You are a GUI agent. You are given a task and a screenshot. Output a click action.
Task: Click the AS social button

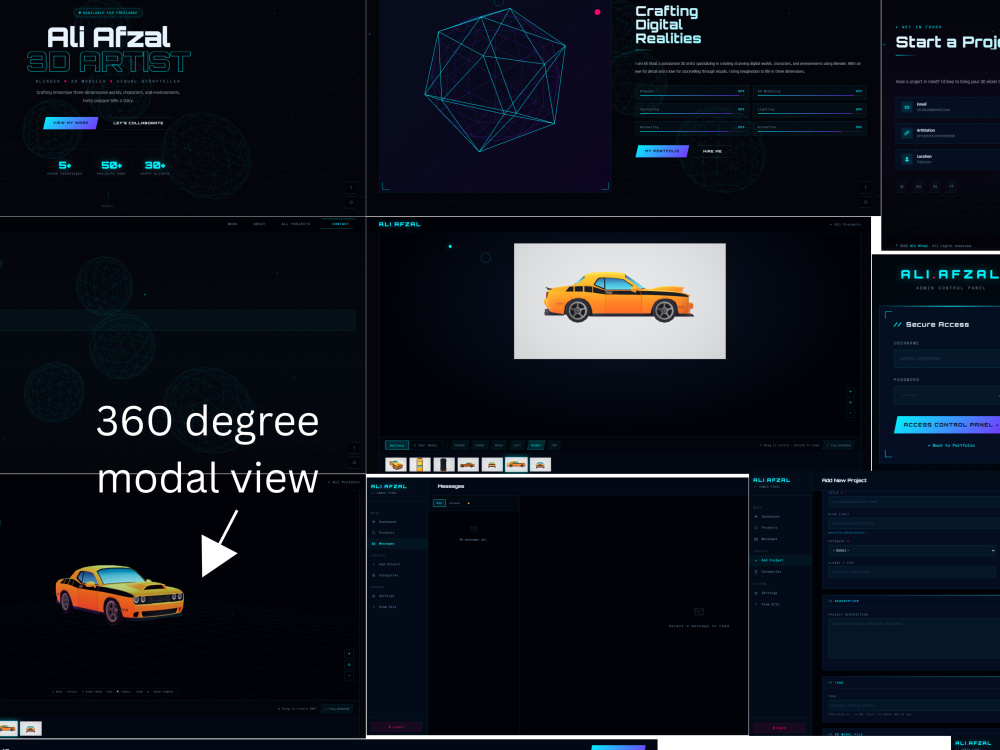point(918,187)
